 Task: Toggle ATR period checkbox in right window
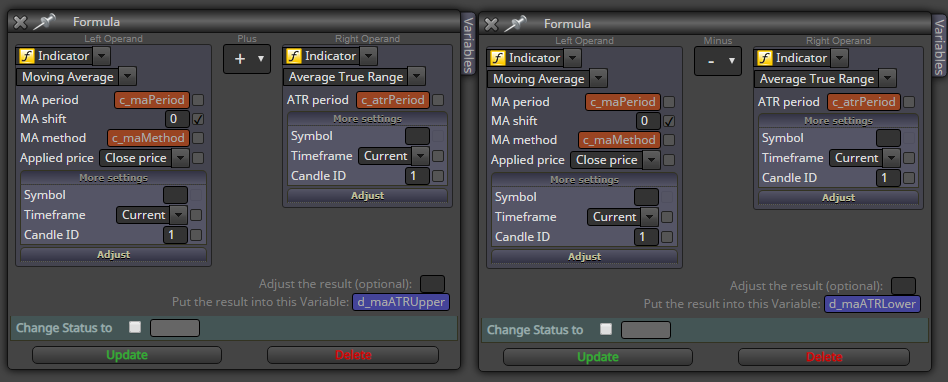[909, 102]
